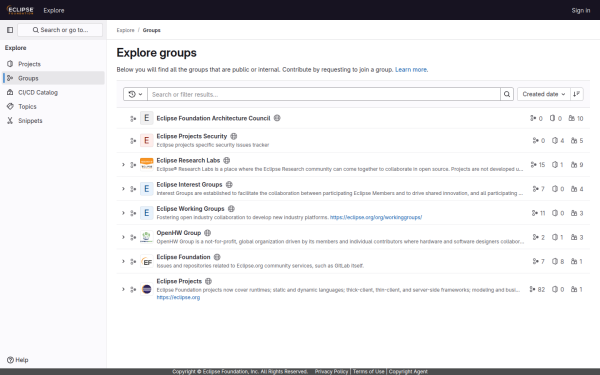The height and width of the screenshot is (375, 600).
Task: Click the Sign in link
Action: click(x=580, y=10)
